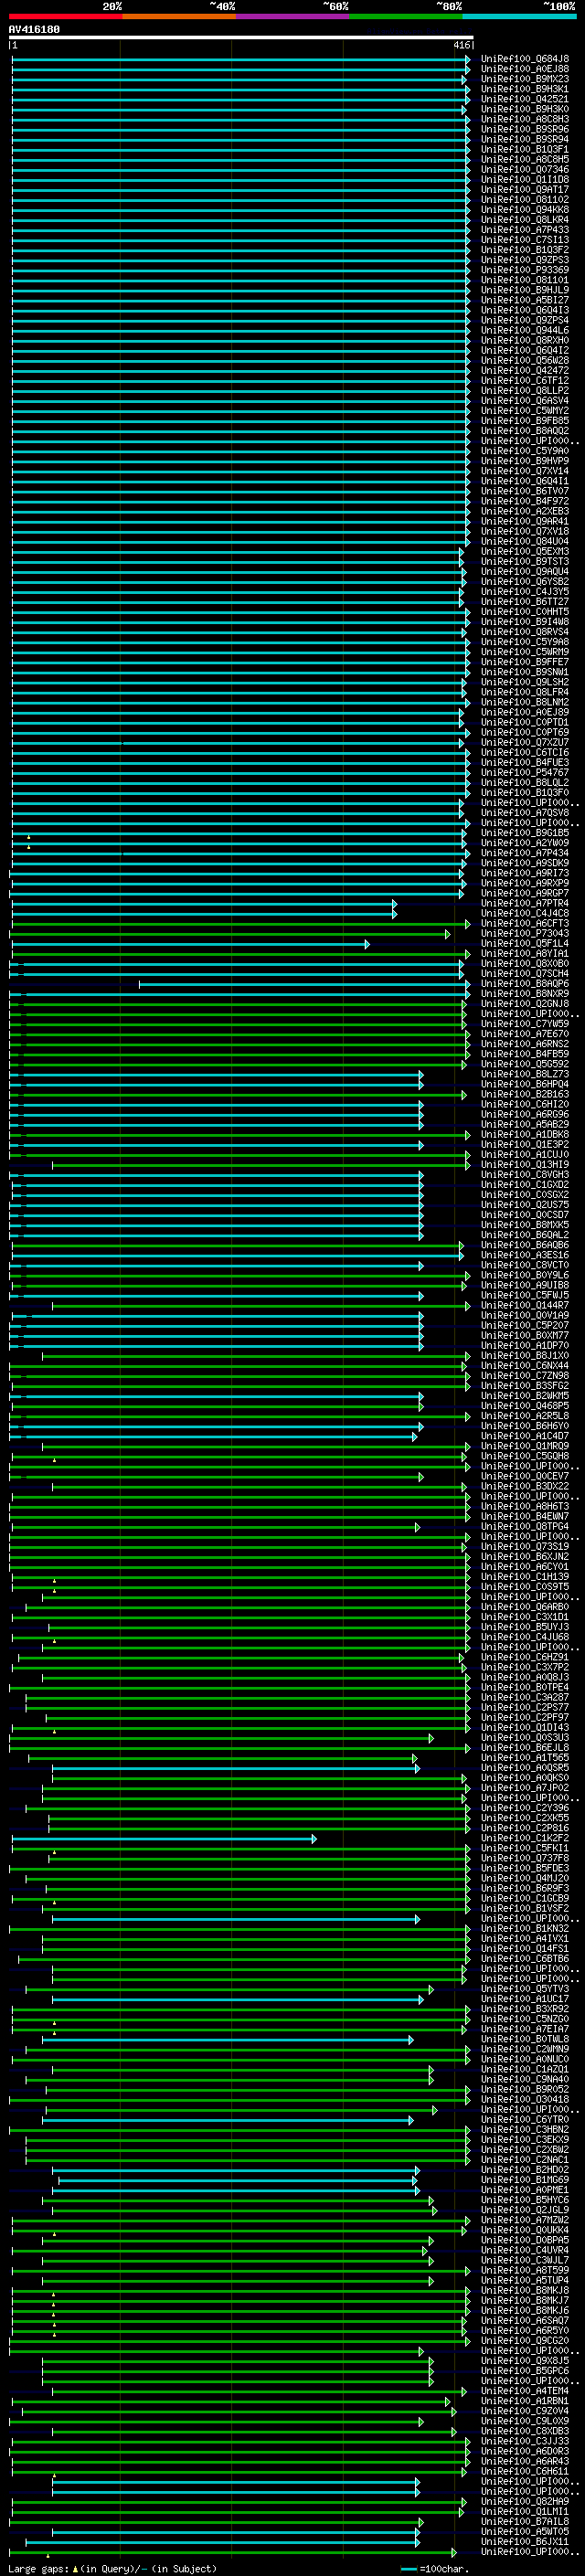The height and width of the screenshot is (2576, 585).
Task: Open hit UniRef100_Q9AT17
Action: [525, 190]
